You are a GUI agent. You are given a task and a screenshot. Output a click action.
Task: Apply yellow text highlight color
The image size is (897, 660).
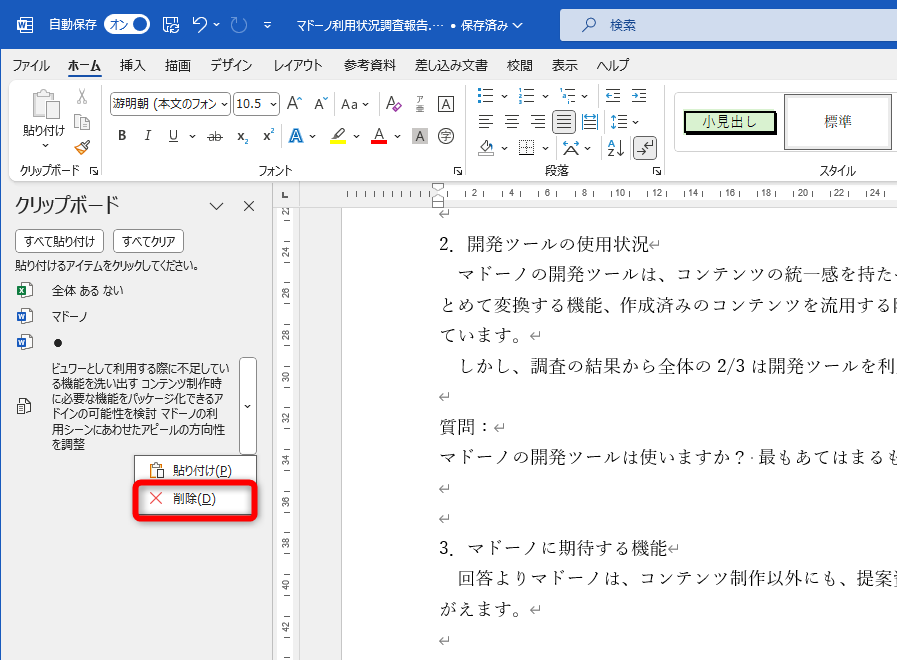[339, 136]
